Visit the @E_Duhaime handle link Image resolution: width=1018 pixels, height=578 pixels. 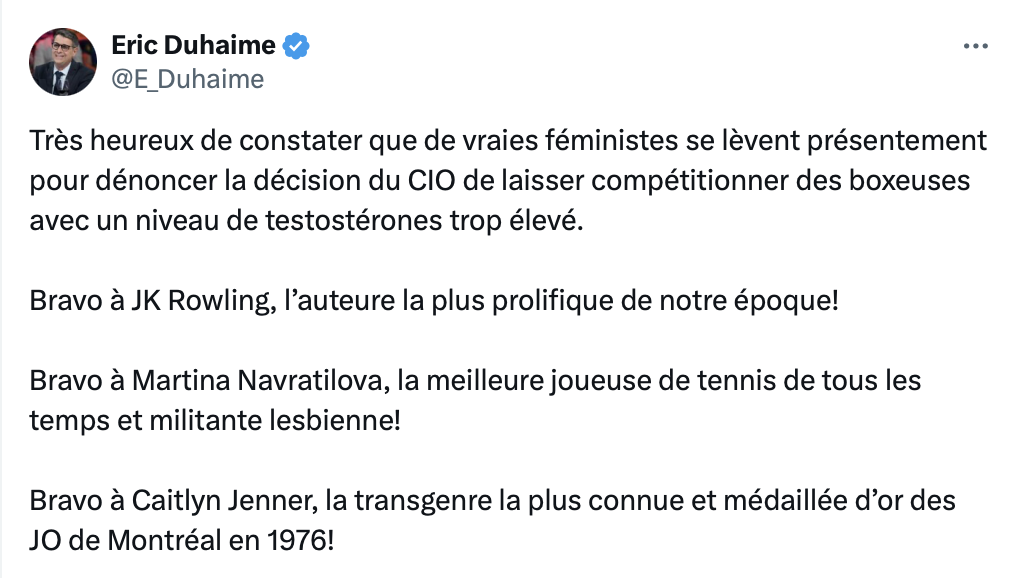click(188, 79)
